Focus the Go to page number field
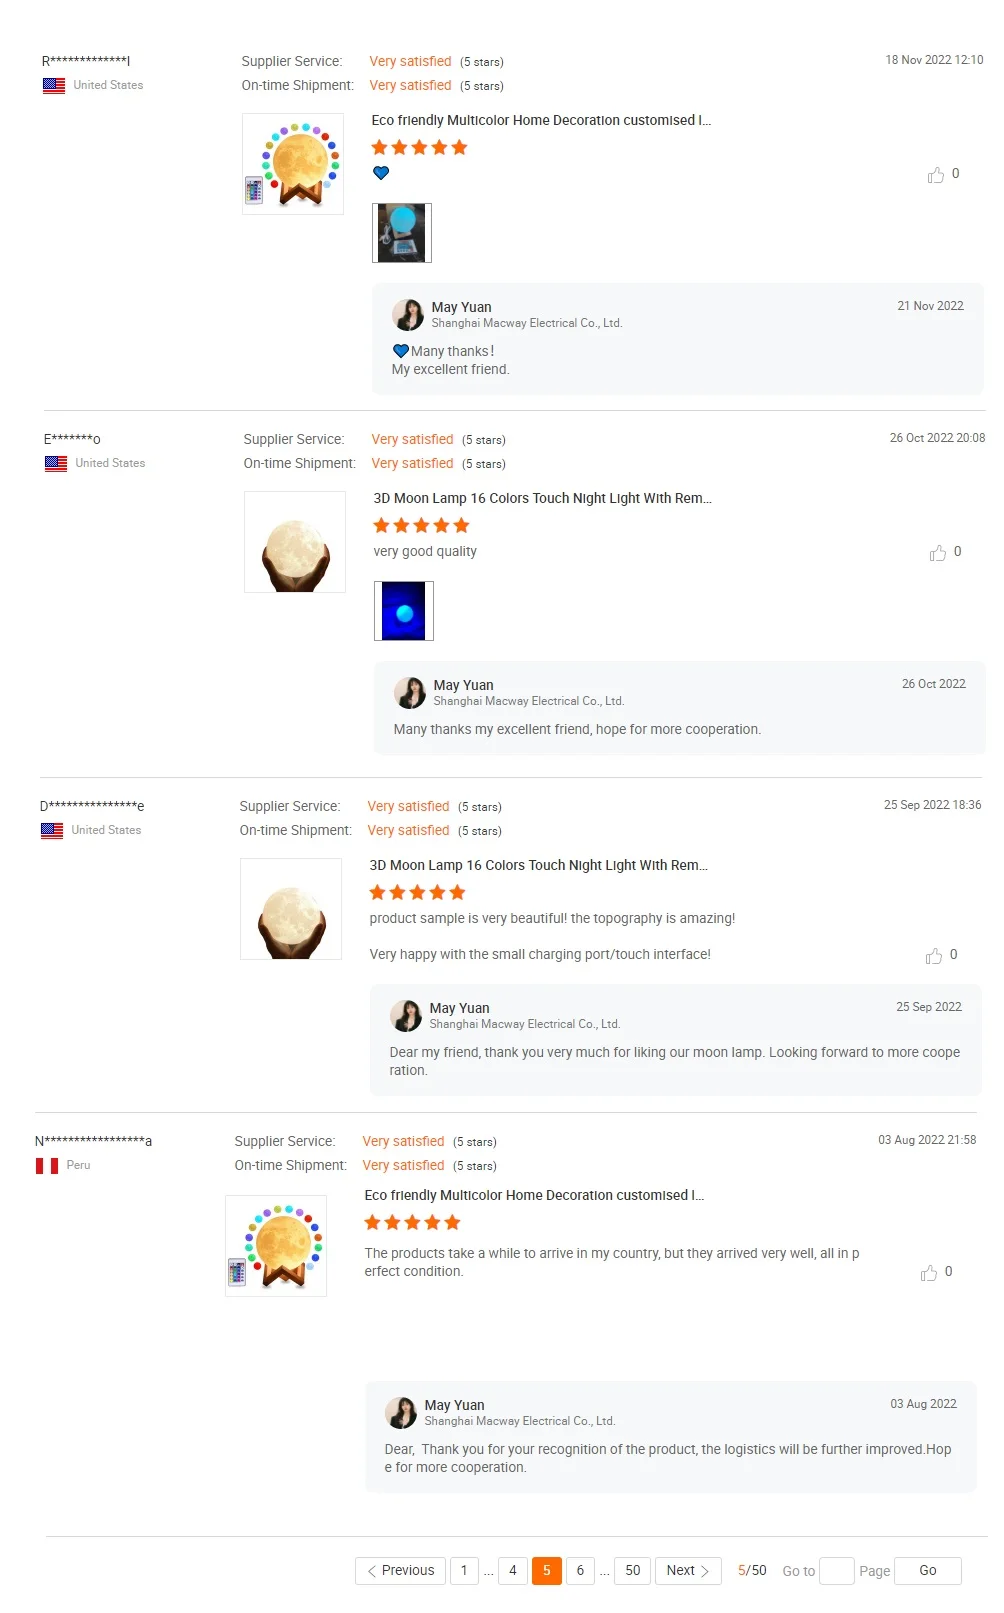Screen dimensions: 1004x1613 (x=836, y=1571)
